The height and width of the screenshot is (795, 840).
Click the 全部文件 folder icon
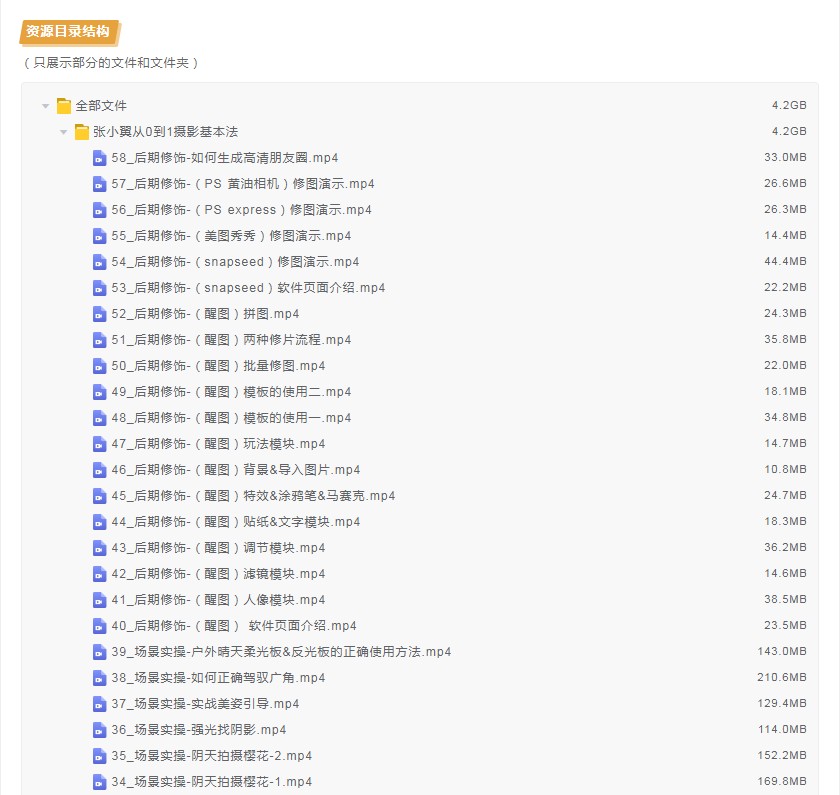[64, 106]
